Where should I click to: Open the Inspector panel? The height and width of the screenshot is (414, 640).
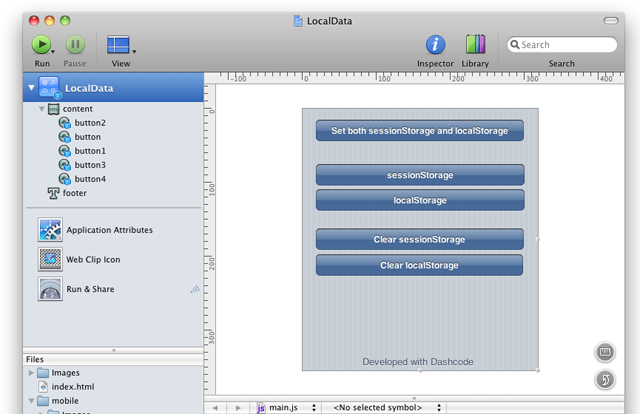tap(435, 45)
